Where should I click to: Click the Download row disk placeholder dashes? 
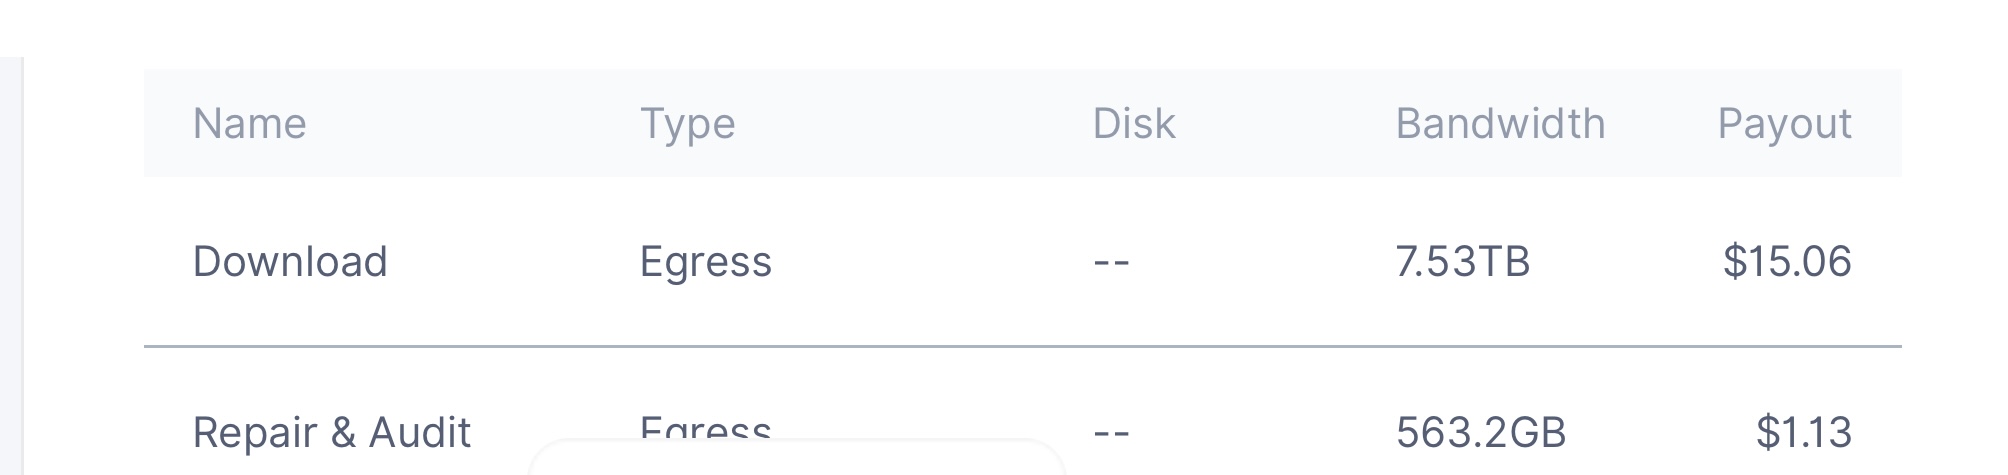[1111, 263]
